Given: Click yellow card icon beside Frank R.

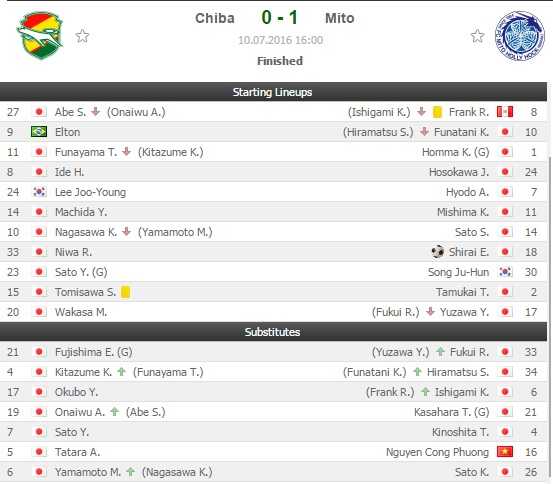Looking at the screenshot, I should (437, 112).
